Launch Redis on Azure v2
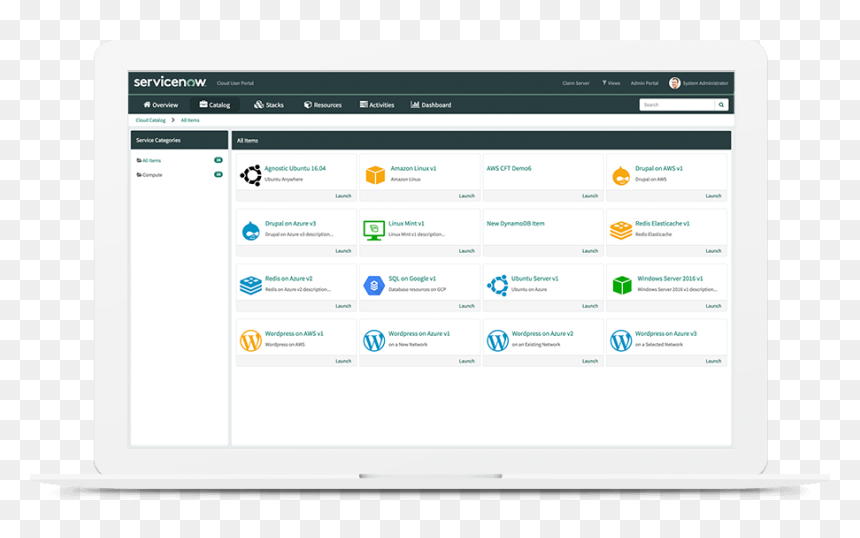This screenshot has height=538, width=860. pyautogui.click(x=343, y=306)
